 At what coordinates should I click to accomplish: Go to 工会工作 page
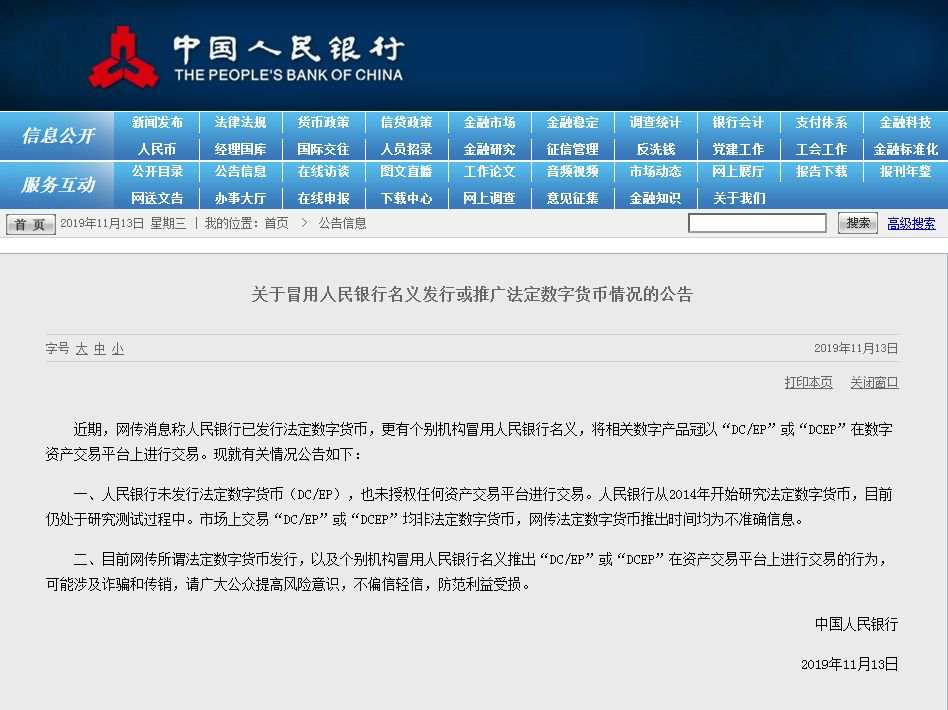(x=822, y=149)
